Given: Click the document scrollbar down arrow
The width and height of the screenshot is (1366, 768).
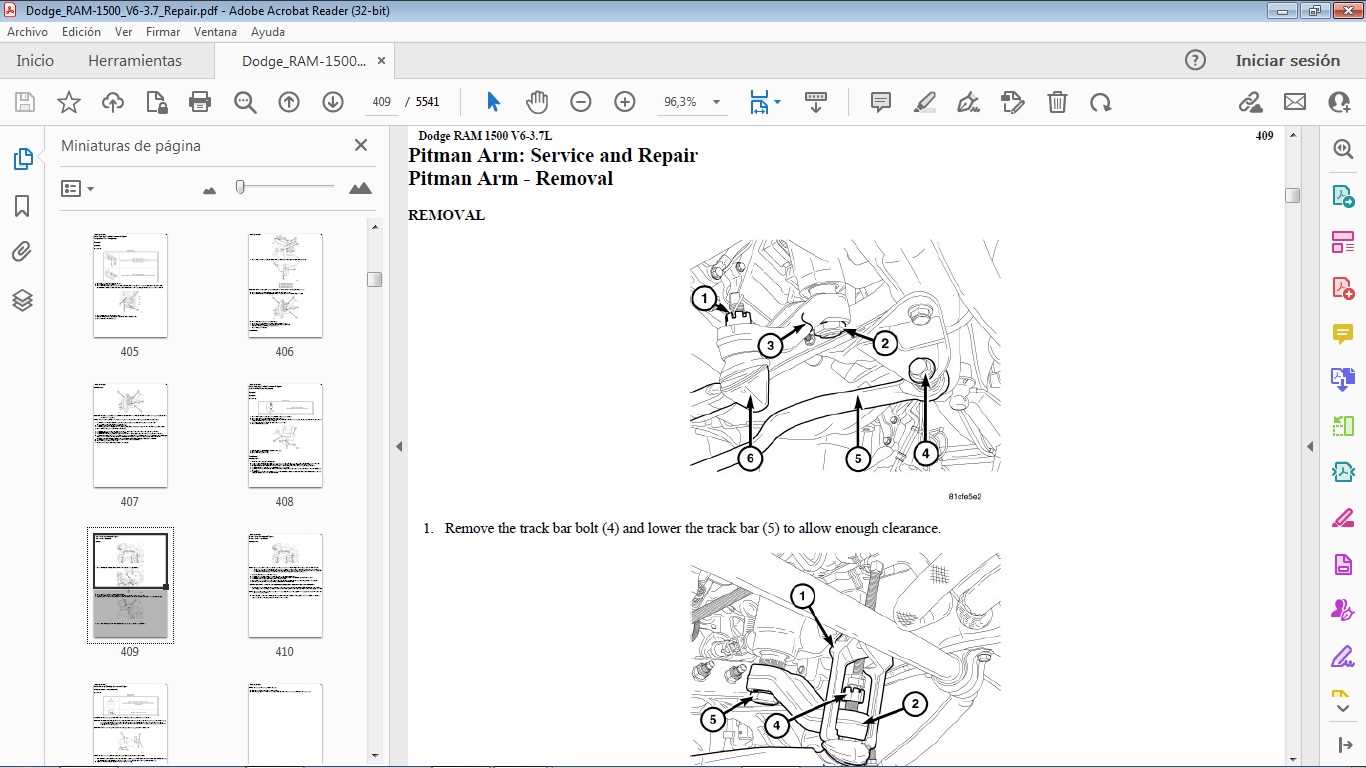Looking at the screenshot, I should pyautogui.click(x=1292, y=759).
